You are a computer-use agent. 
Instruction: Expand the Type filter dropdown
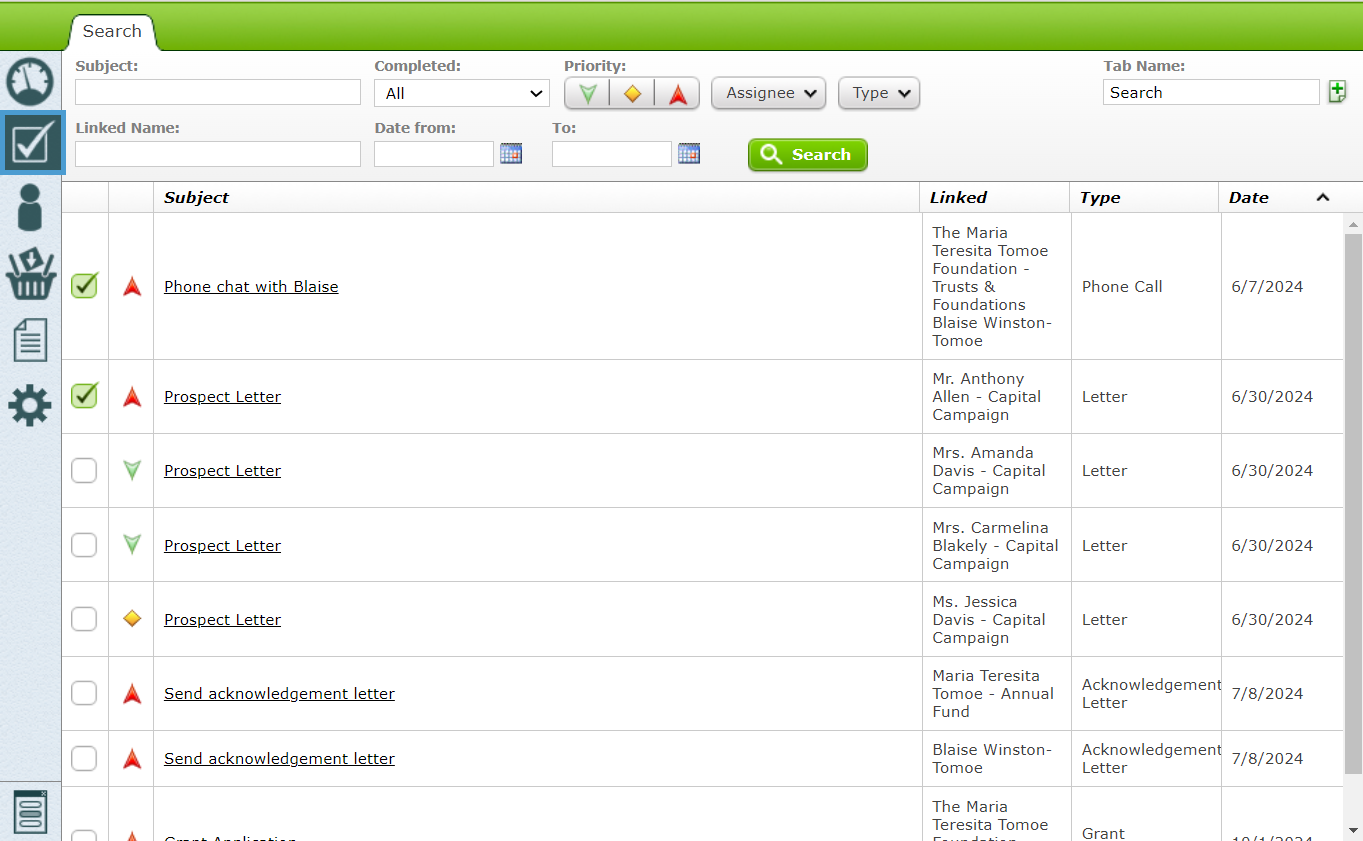pyautogui.click(x=879, y=93)
